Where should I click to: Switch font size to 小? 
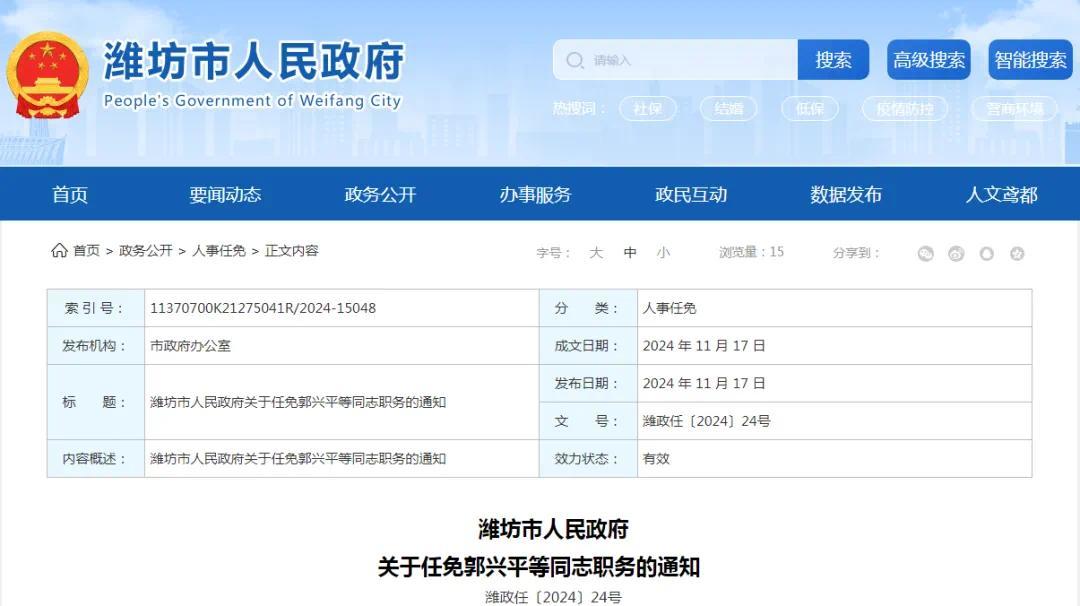coord(662,253)
